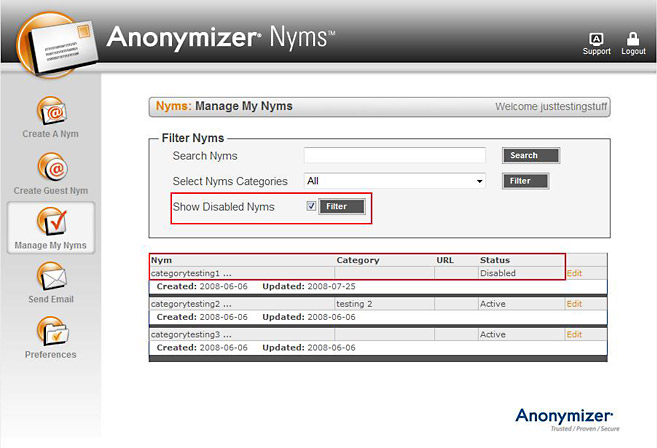Viewport: 657px width, 448px height.
Task: Edit the categorytesting2 nym
Action: tap(574, 304)
